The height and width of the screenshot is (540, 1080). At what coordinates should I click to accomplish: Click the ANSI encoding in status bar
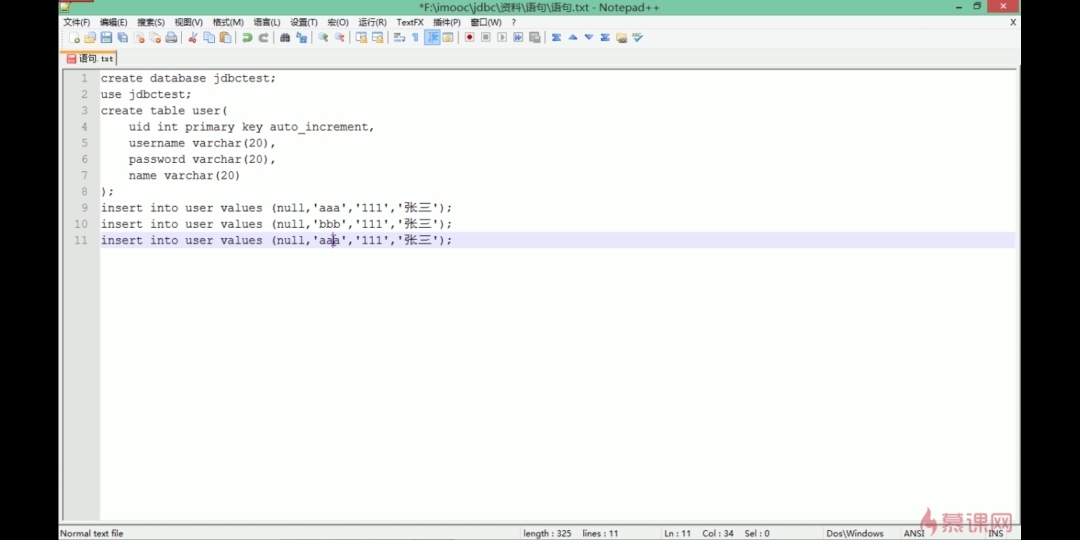[x=914, y=533]
